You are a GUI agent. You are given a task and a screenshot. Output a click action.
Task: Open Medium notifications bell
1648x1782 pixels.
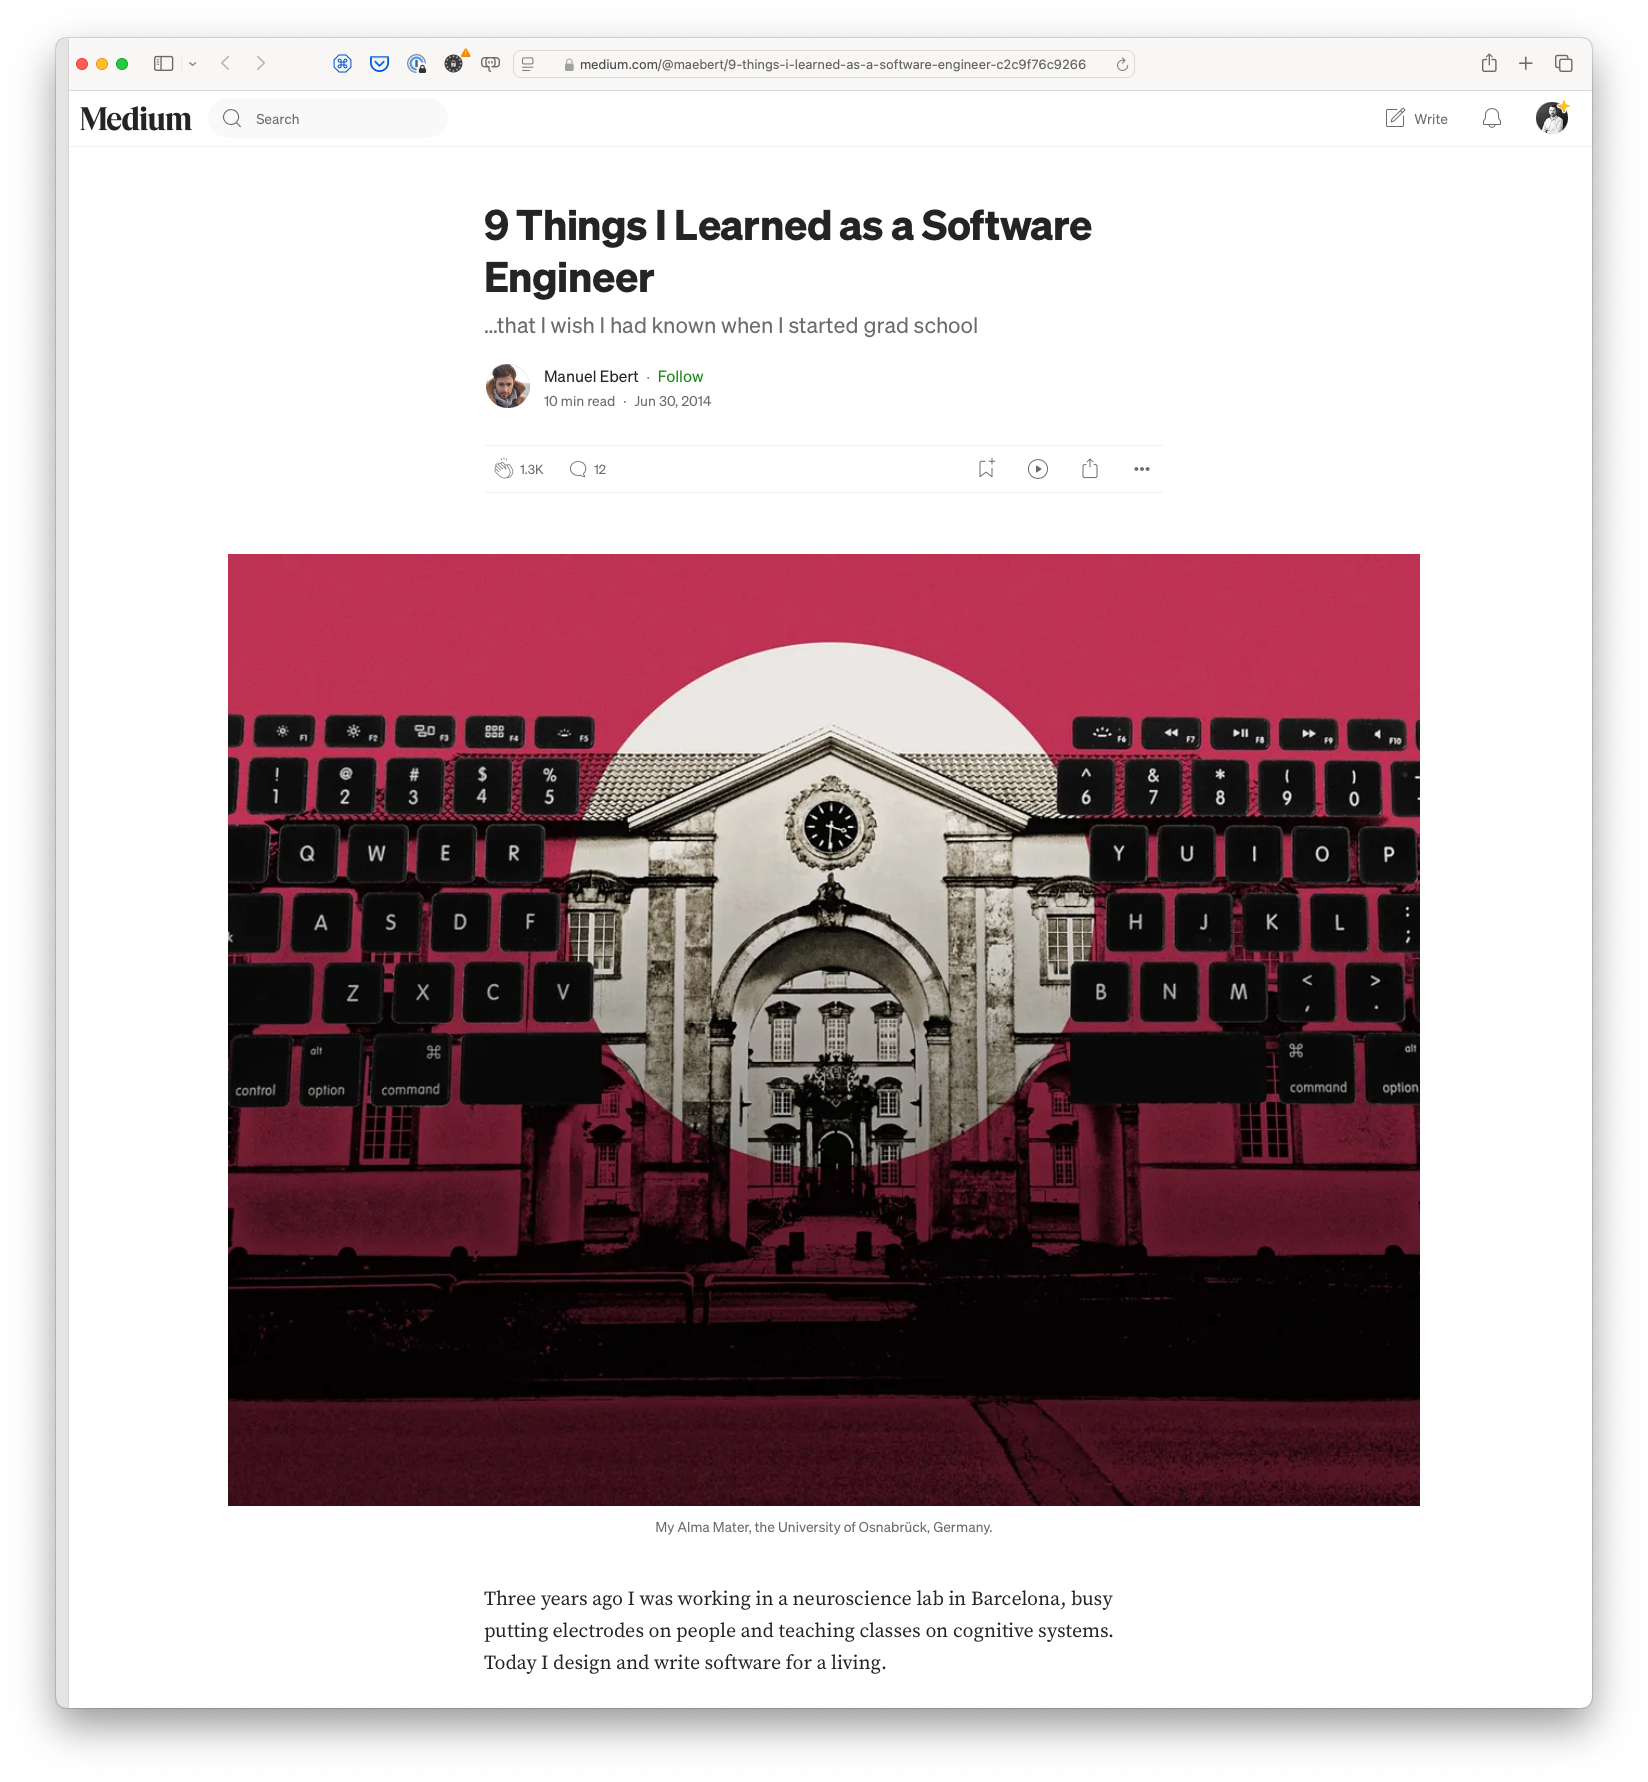point(1491,118)
